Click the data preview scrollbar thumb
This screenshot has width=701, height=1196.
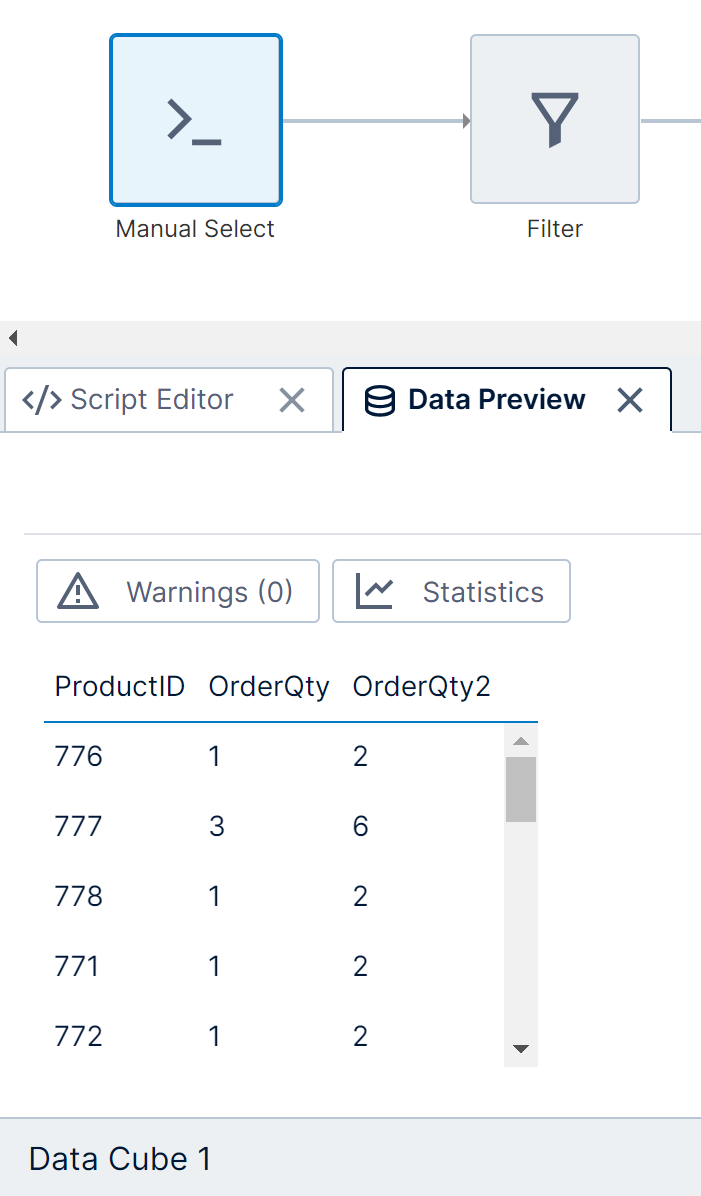521,789
